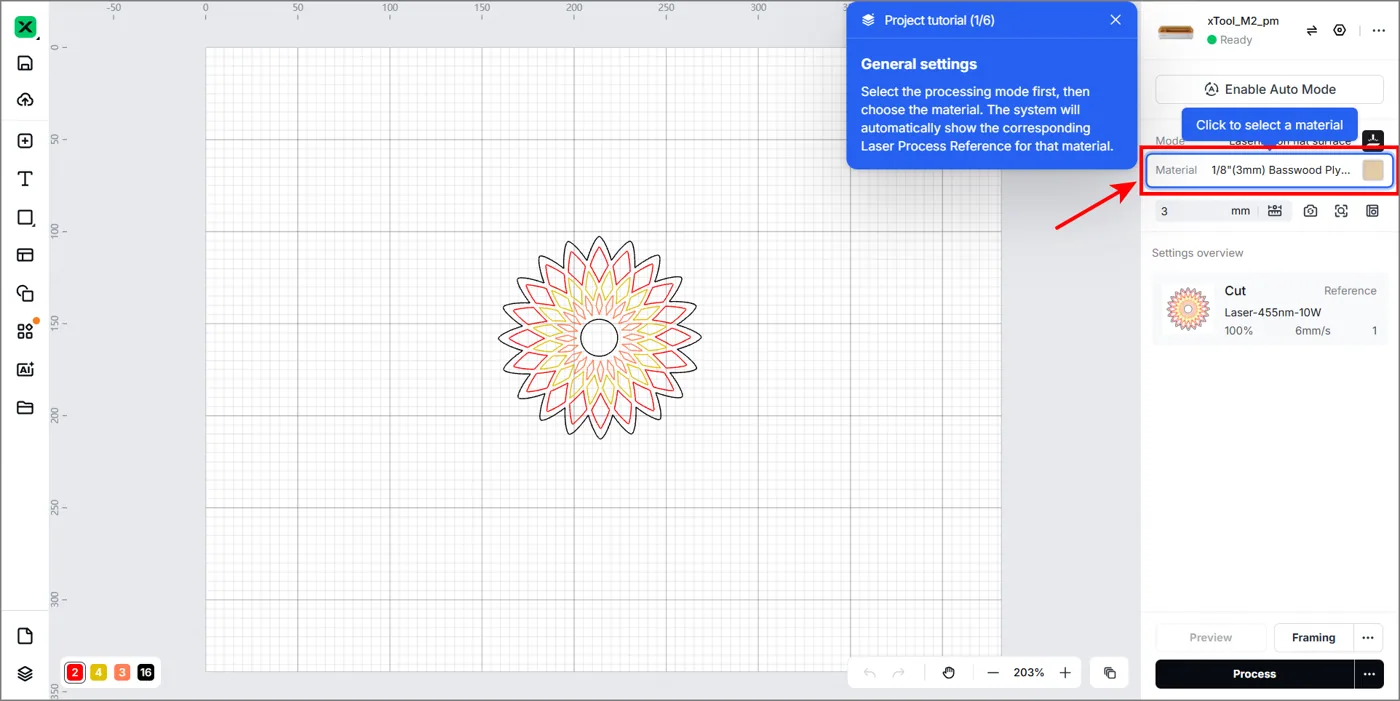The width and height of the screenshot is (1400, 701).
Task: Open the Material Basswood Plywood selector
Action: [1269, 170]
